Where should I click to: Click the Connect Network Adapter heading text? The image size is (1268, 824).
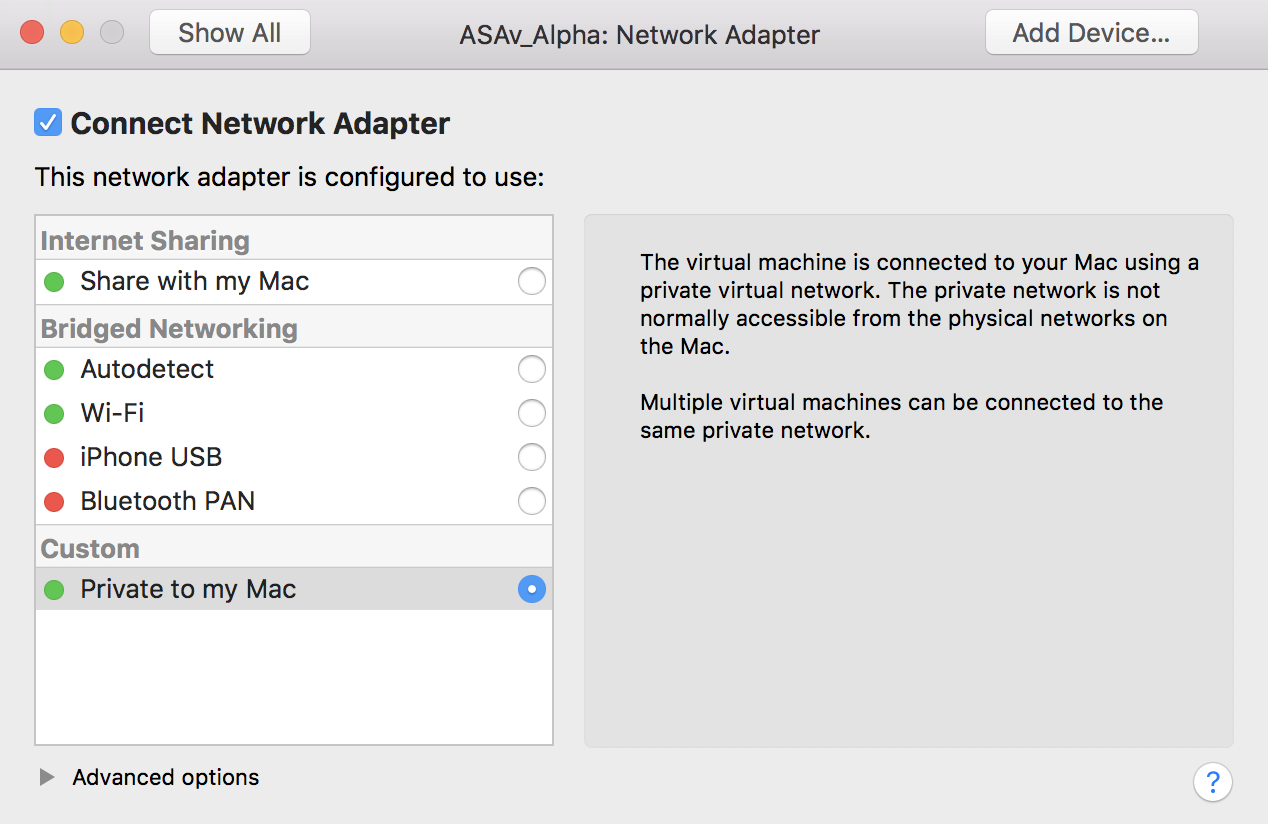(x=260, y=123)
